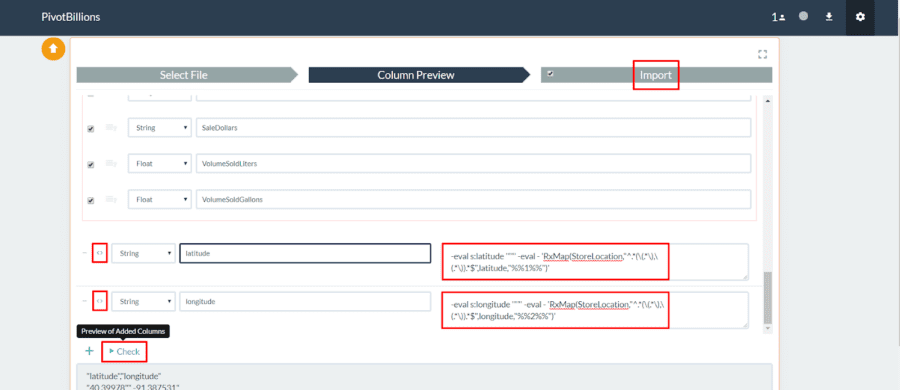Screen dimensions: 900x390
Task: Click the fullscreen expand icon
Action: pyautogui.click(x=762, y=55)
